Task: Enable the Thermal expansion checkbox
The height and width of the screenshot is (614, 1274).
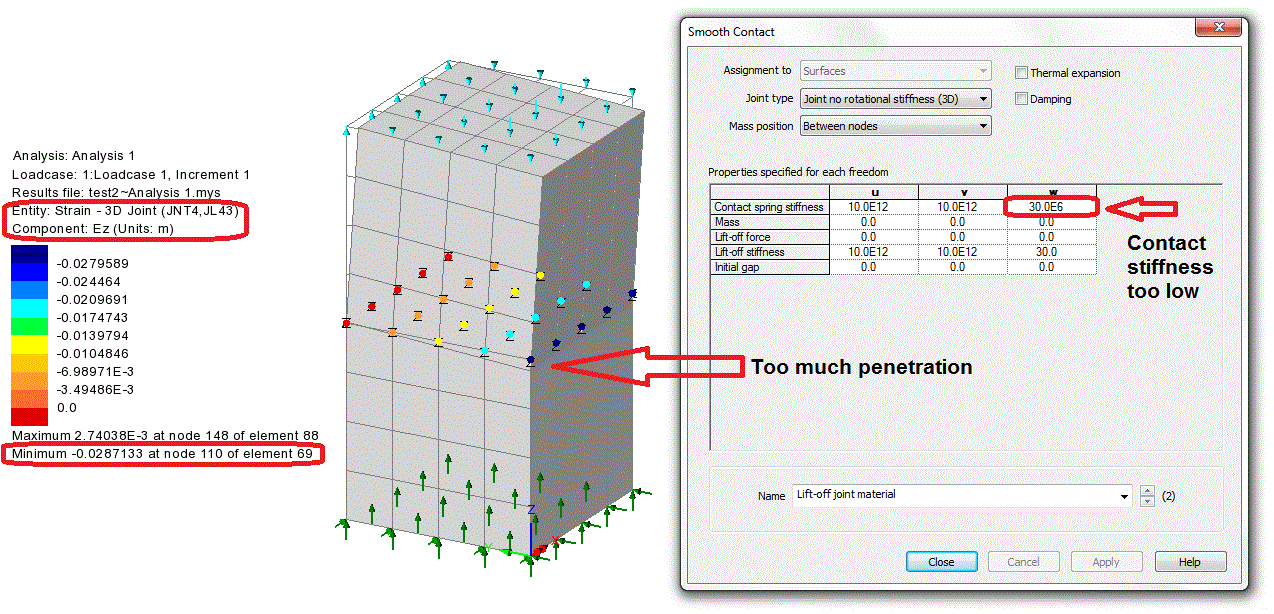Action: click(1021, 73)
